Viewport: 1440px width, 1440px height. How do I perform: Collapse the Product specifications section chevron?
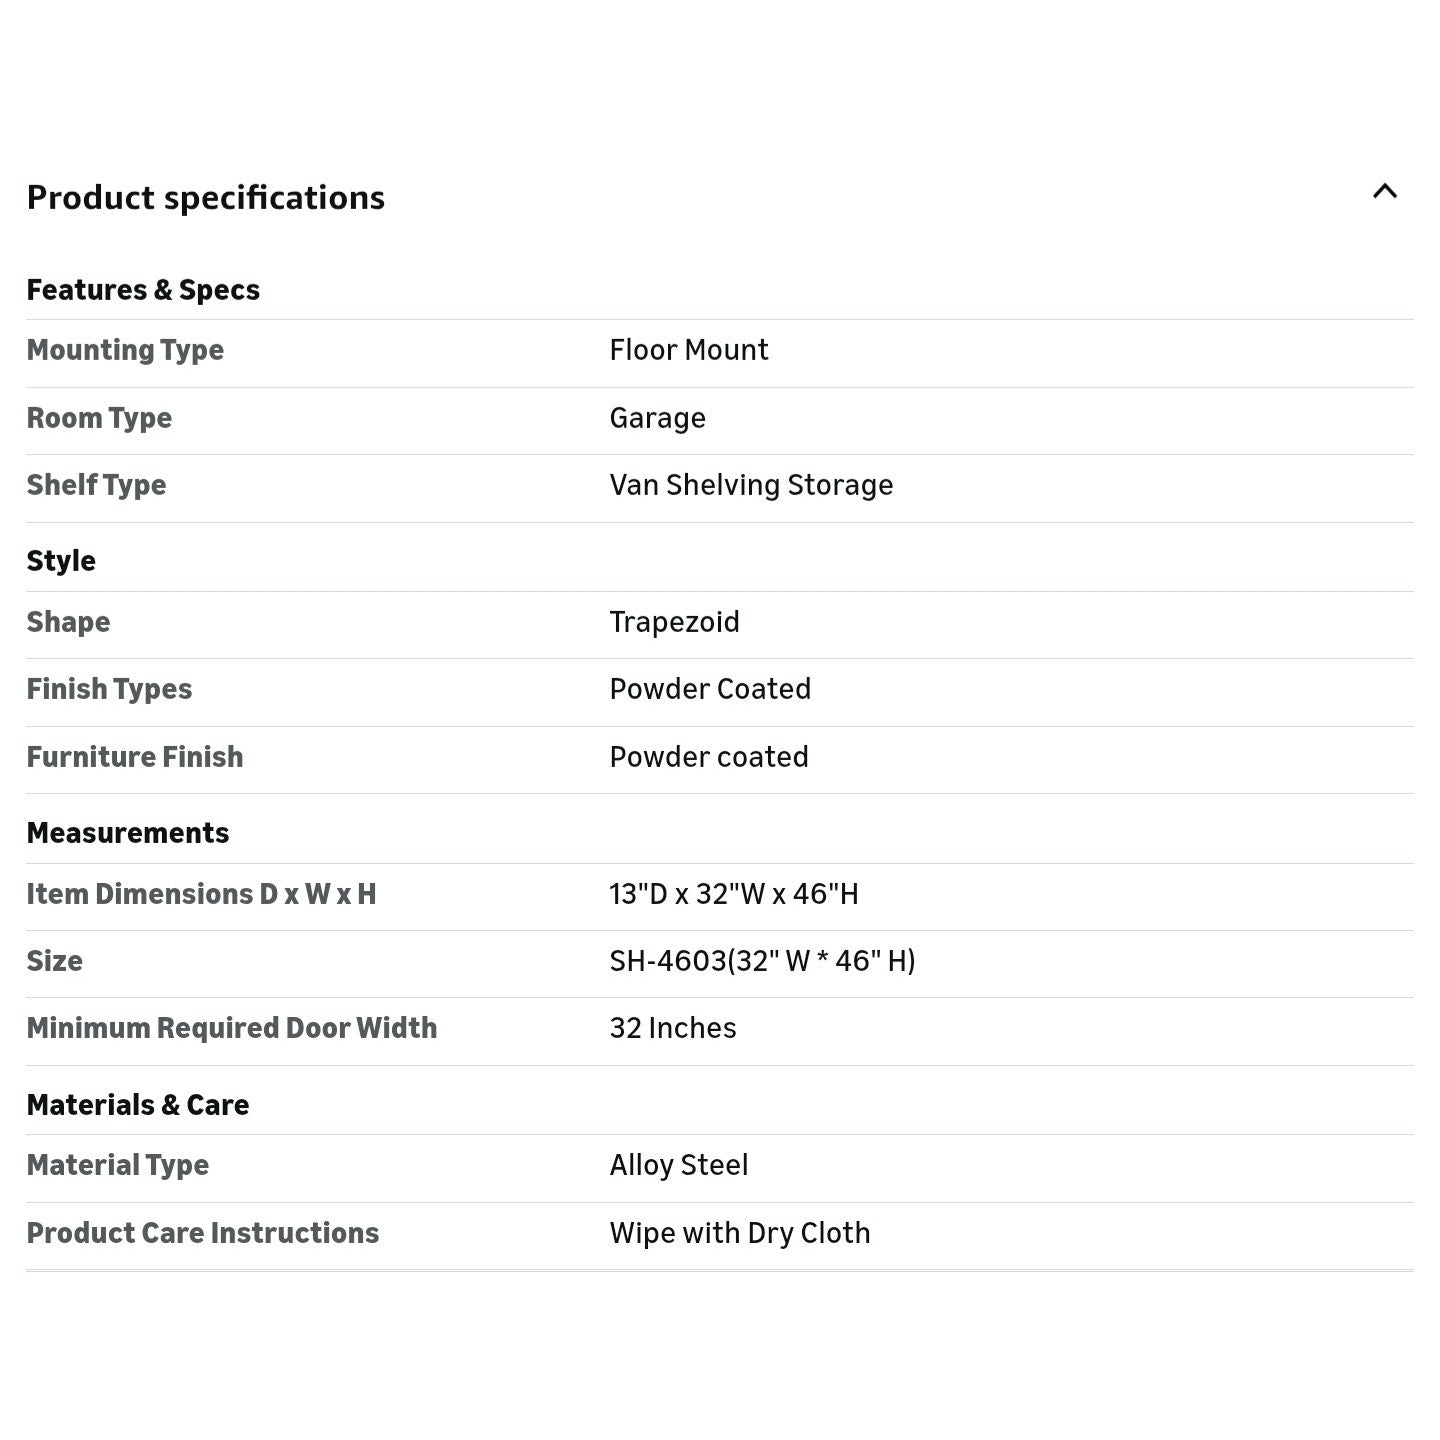point(1384,192)
